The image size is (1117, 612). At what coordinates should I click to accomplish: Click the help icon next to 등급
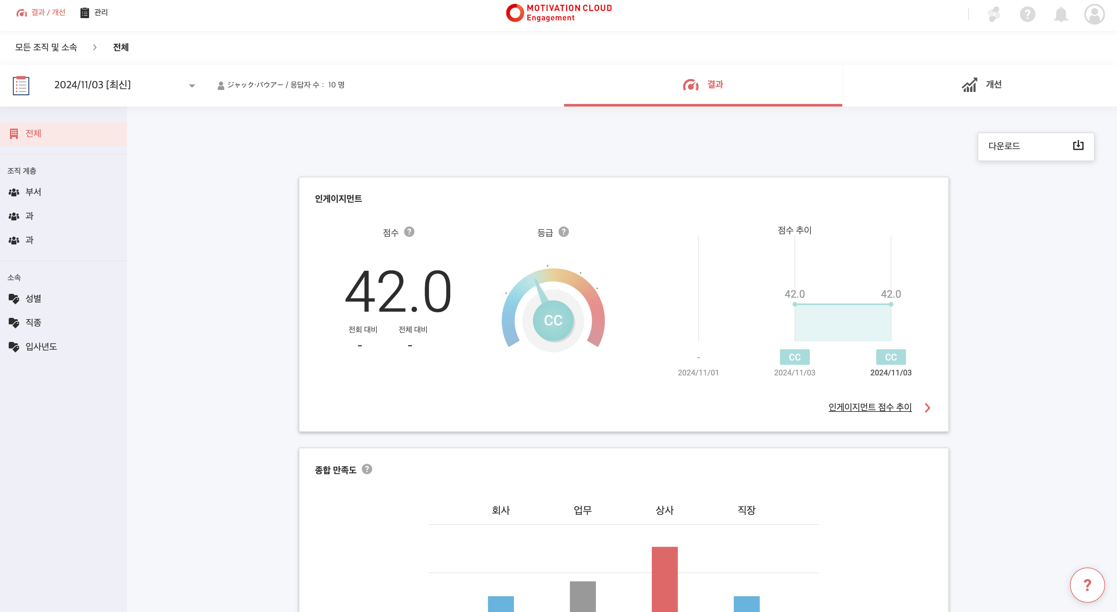pyautogui.click(x=564, y=232)
